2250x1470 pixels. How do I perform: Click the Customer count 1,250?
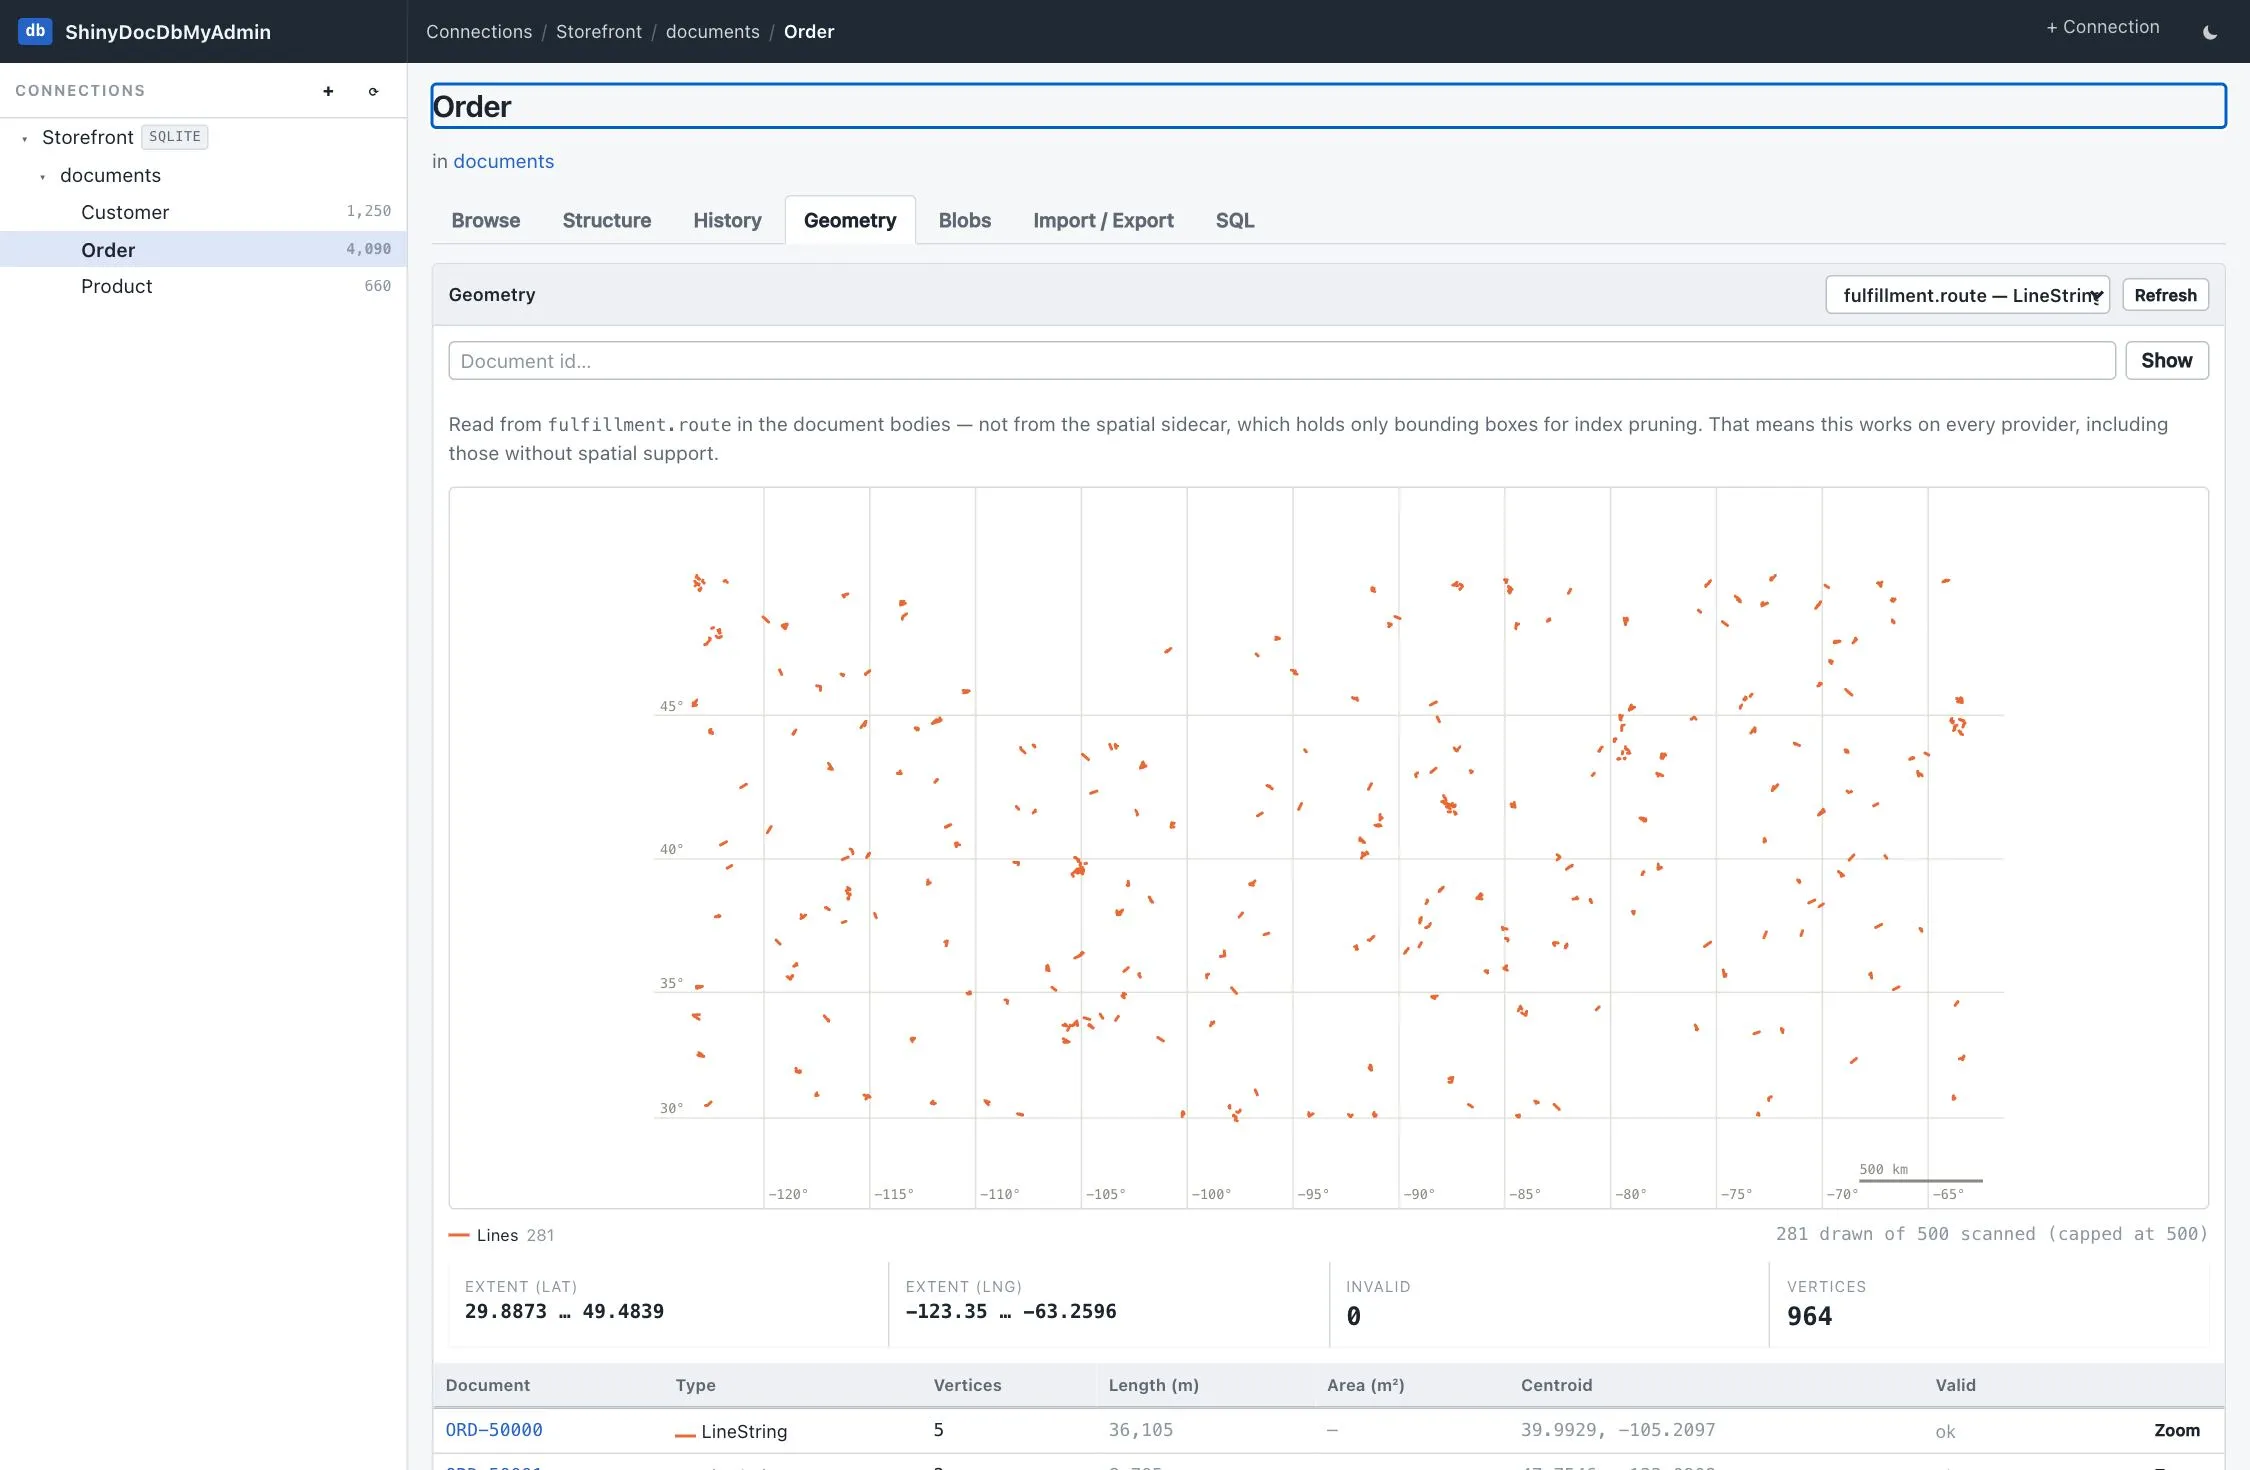(369, 211)
